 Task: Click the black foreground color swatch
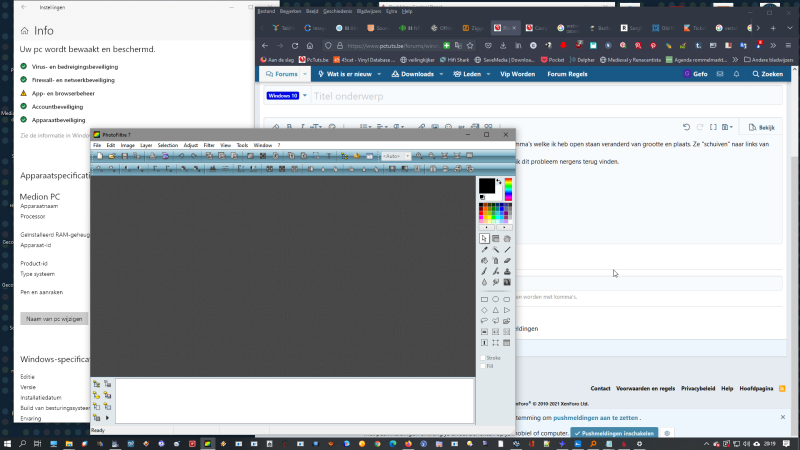(486, 186)
